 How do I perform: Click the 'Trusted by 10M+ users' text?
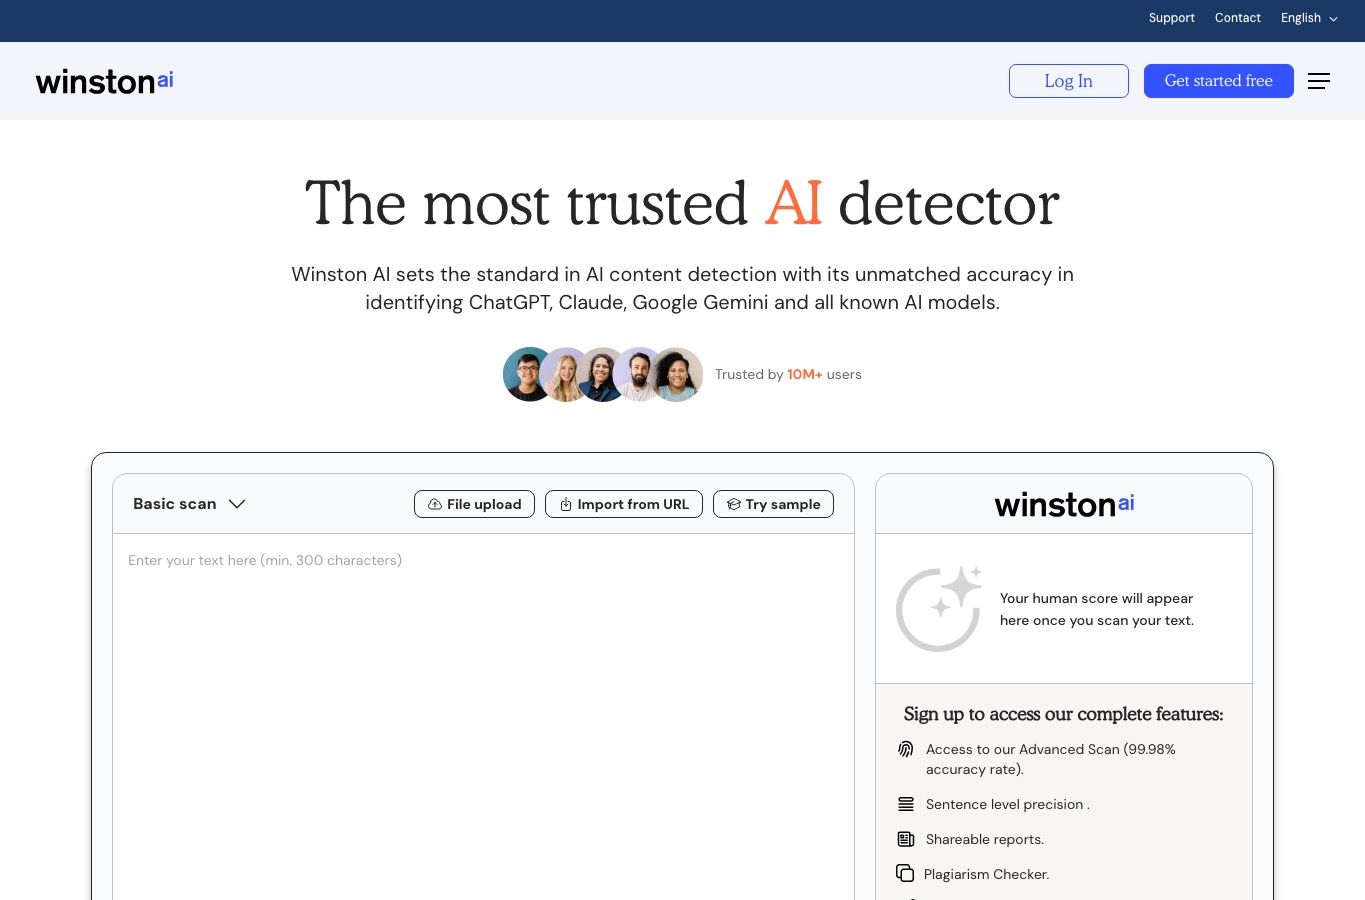[788, 374]
